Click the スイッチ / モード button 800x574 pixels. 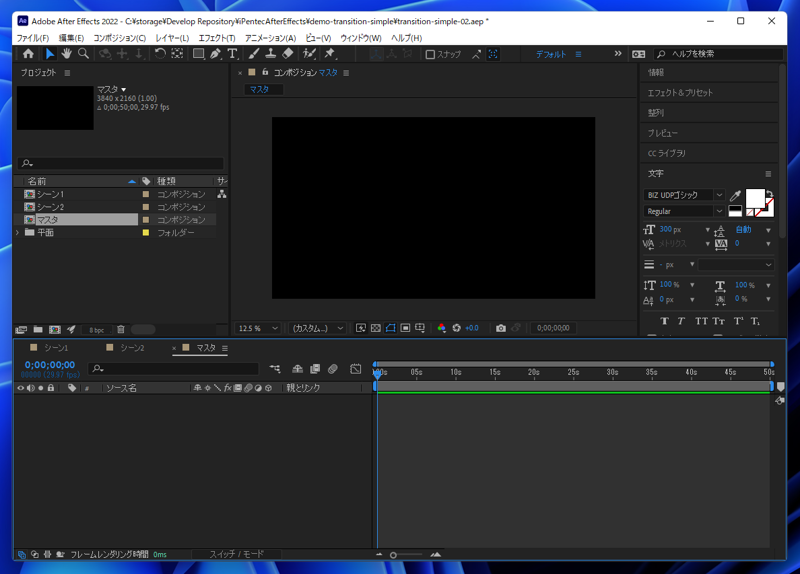pyautogui.click(x=237, y=554)
